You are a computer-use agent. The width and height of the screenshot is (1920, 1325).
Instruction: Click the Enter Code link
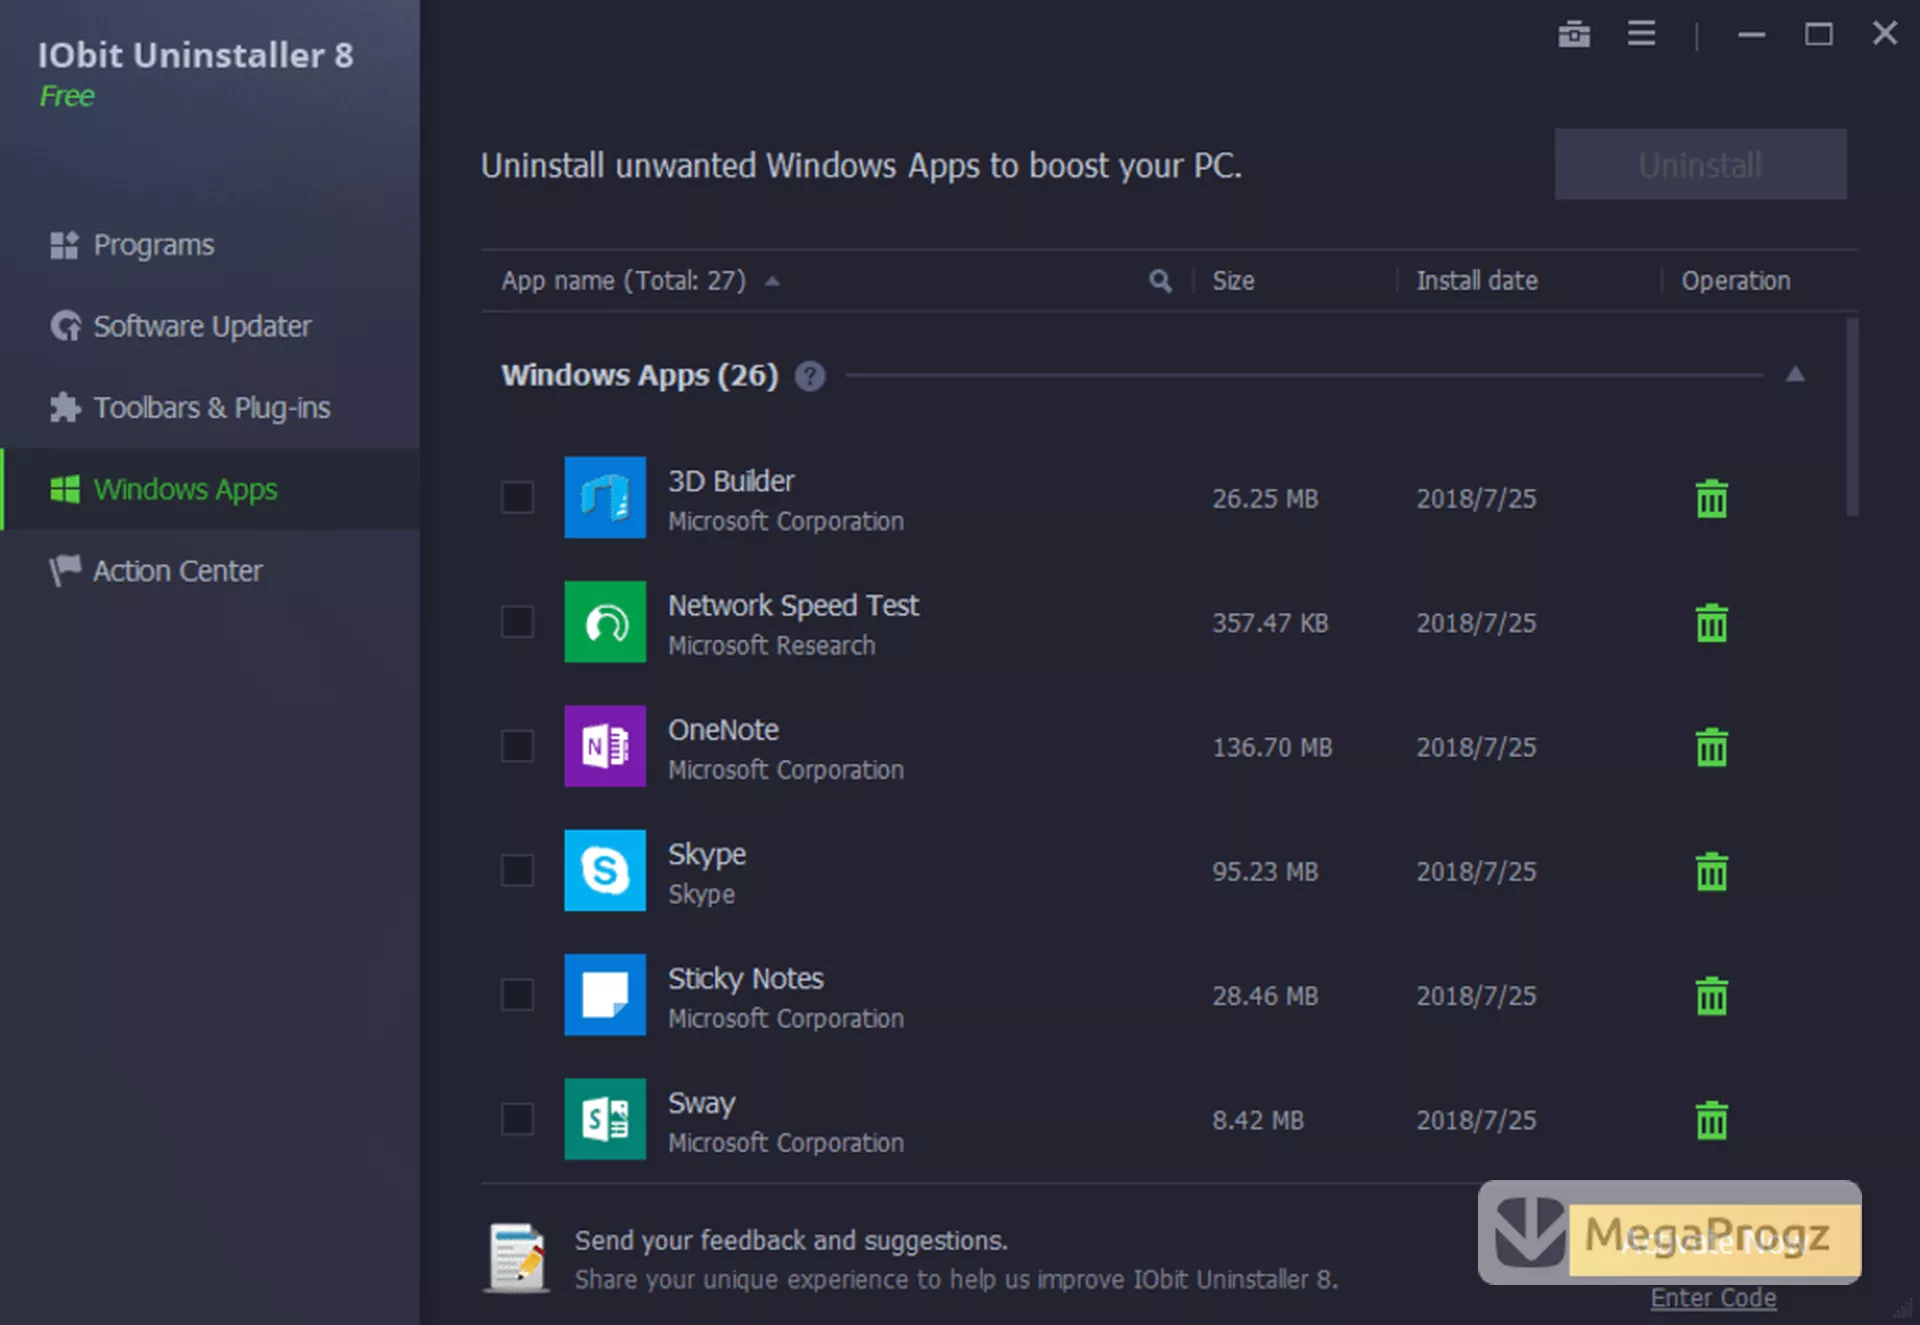(x=1713, y=1298)
